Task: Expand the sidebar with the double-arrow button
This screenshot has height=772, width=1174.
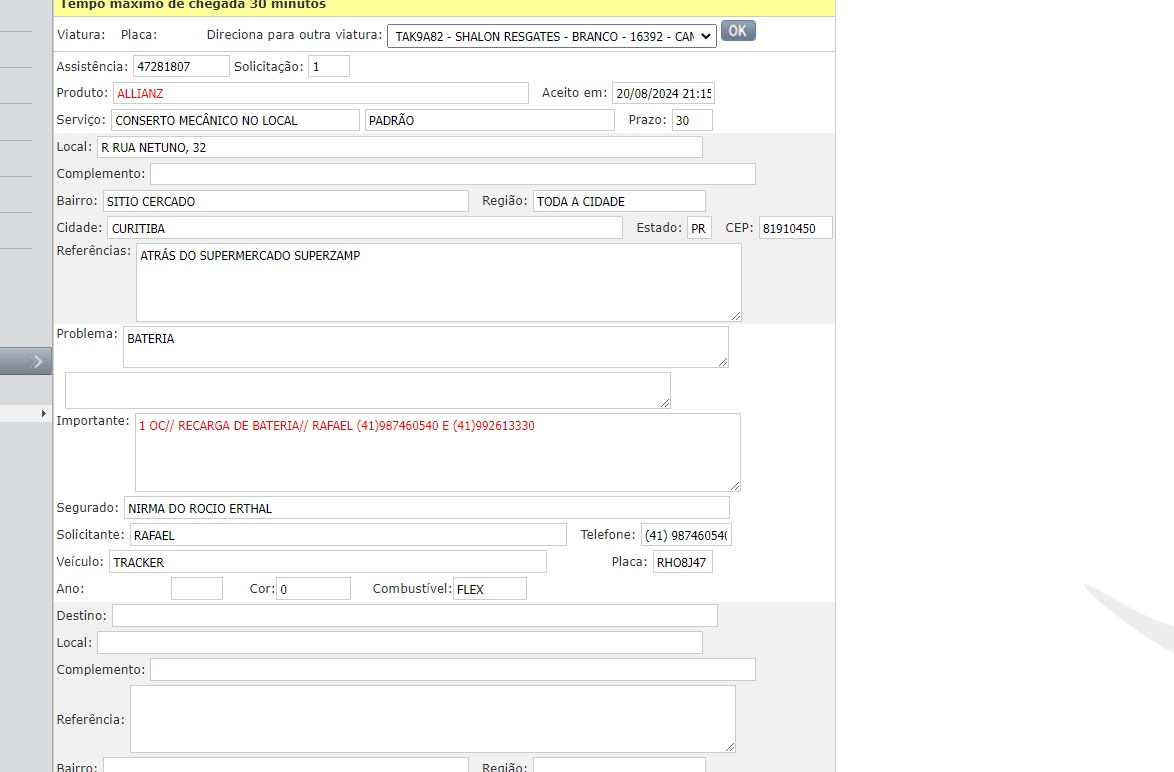Action: tap(26, 362)
